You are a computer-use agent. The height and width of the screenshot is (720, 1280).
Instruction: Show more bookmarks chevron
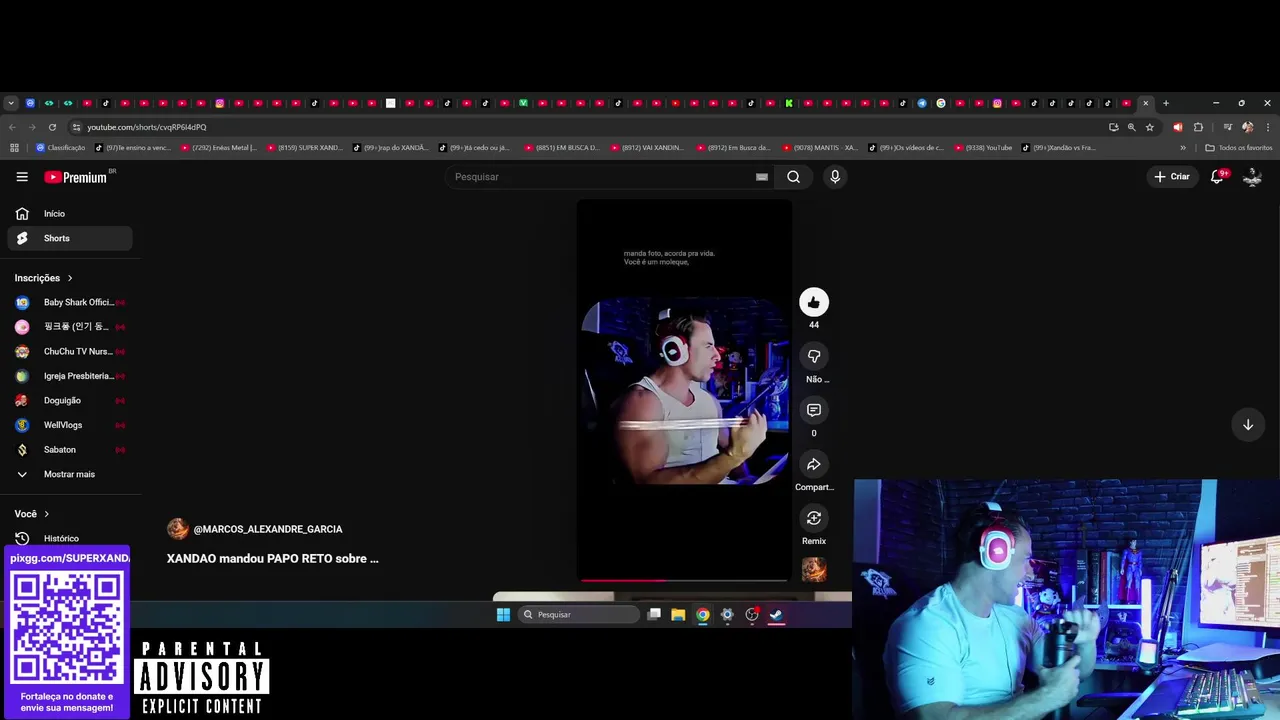[x=1183, y=148]
